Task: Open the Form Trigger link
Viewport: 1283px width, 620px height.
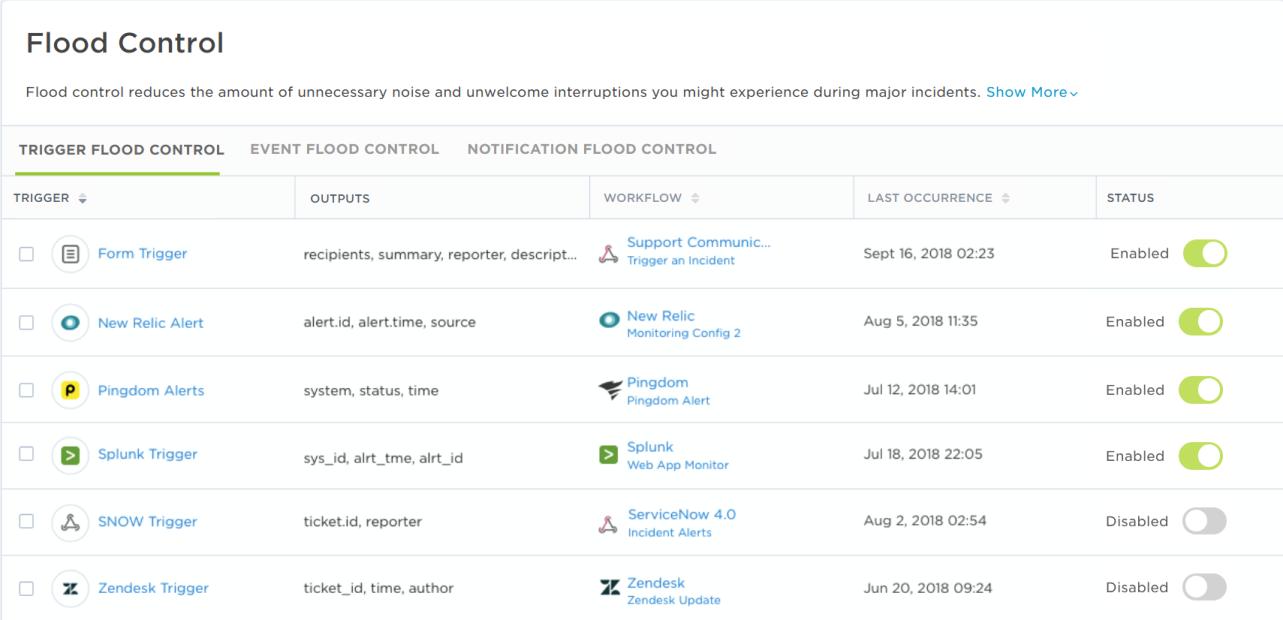Action: point(142,254)
